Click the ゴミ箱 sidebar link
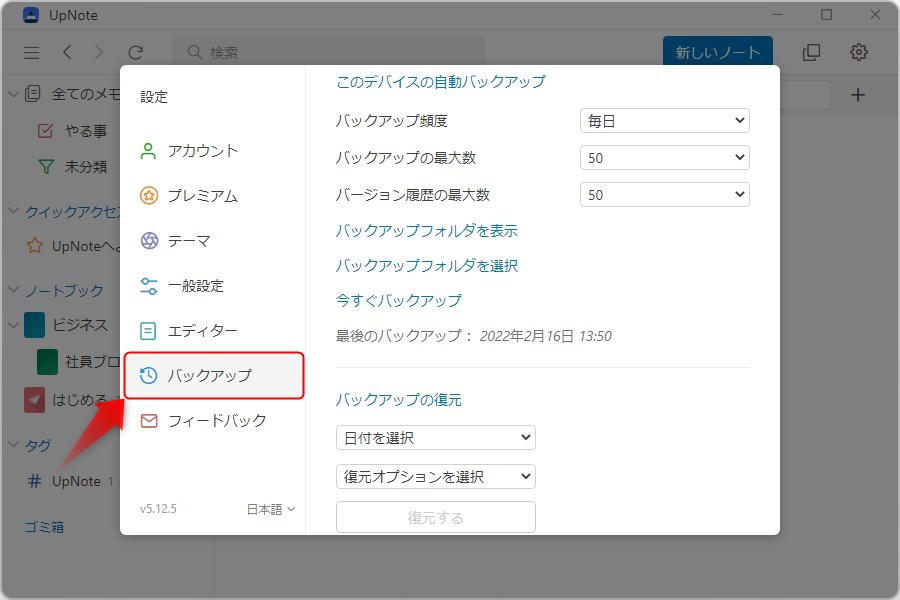 pos(44,527)
